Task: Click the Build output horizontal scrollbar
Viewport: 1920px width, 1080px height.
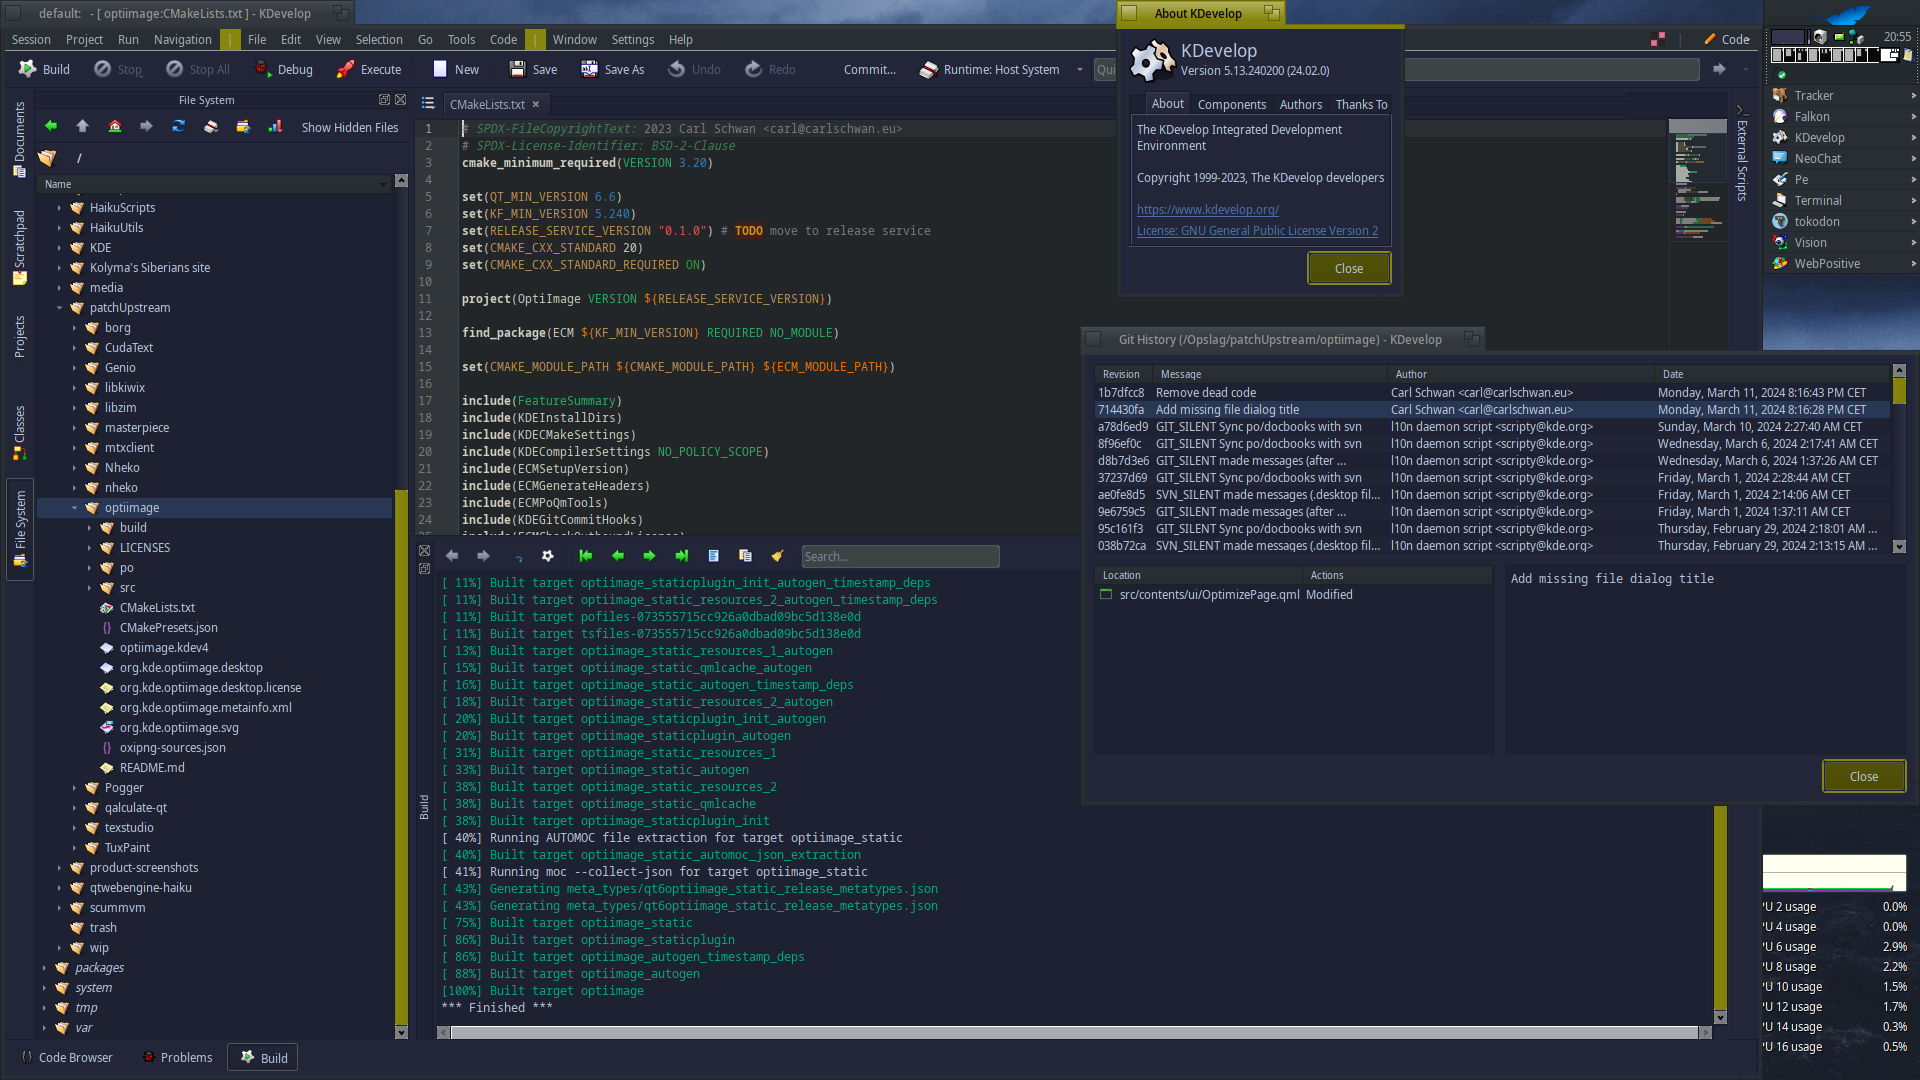Action: (1075, 1032)
